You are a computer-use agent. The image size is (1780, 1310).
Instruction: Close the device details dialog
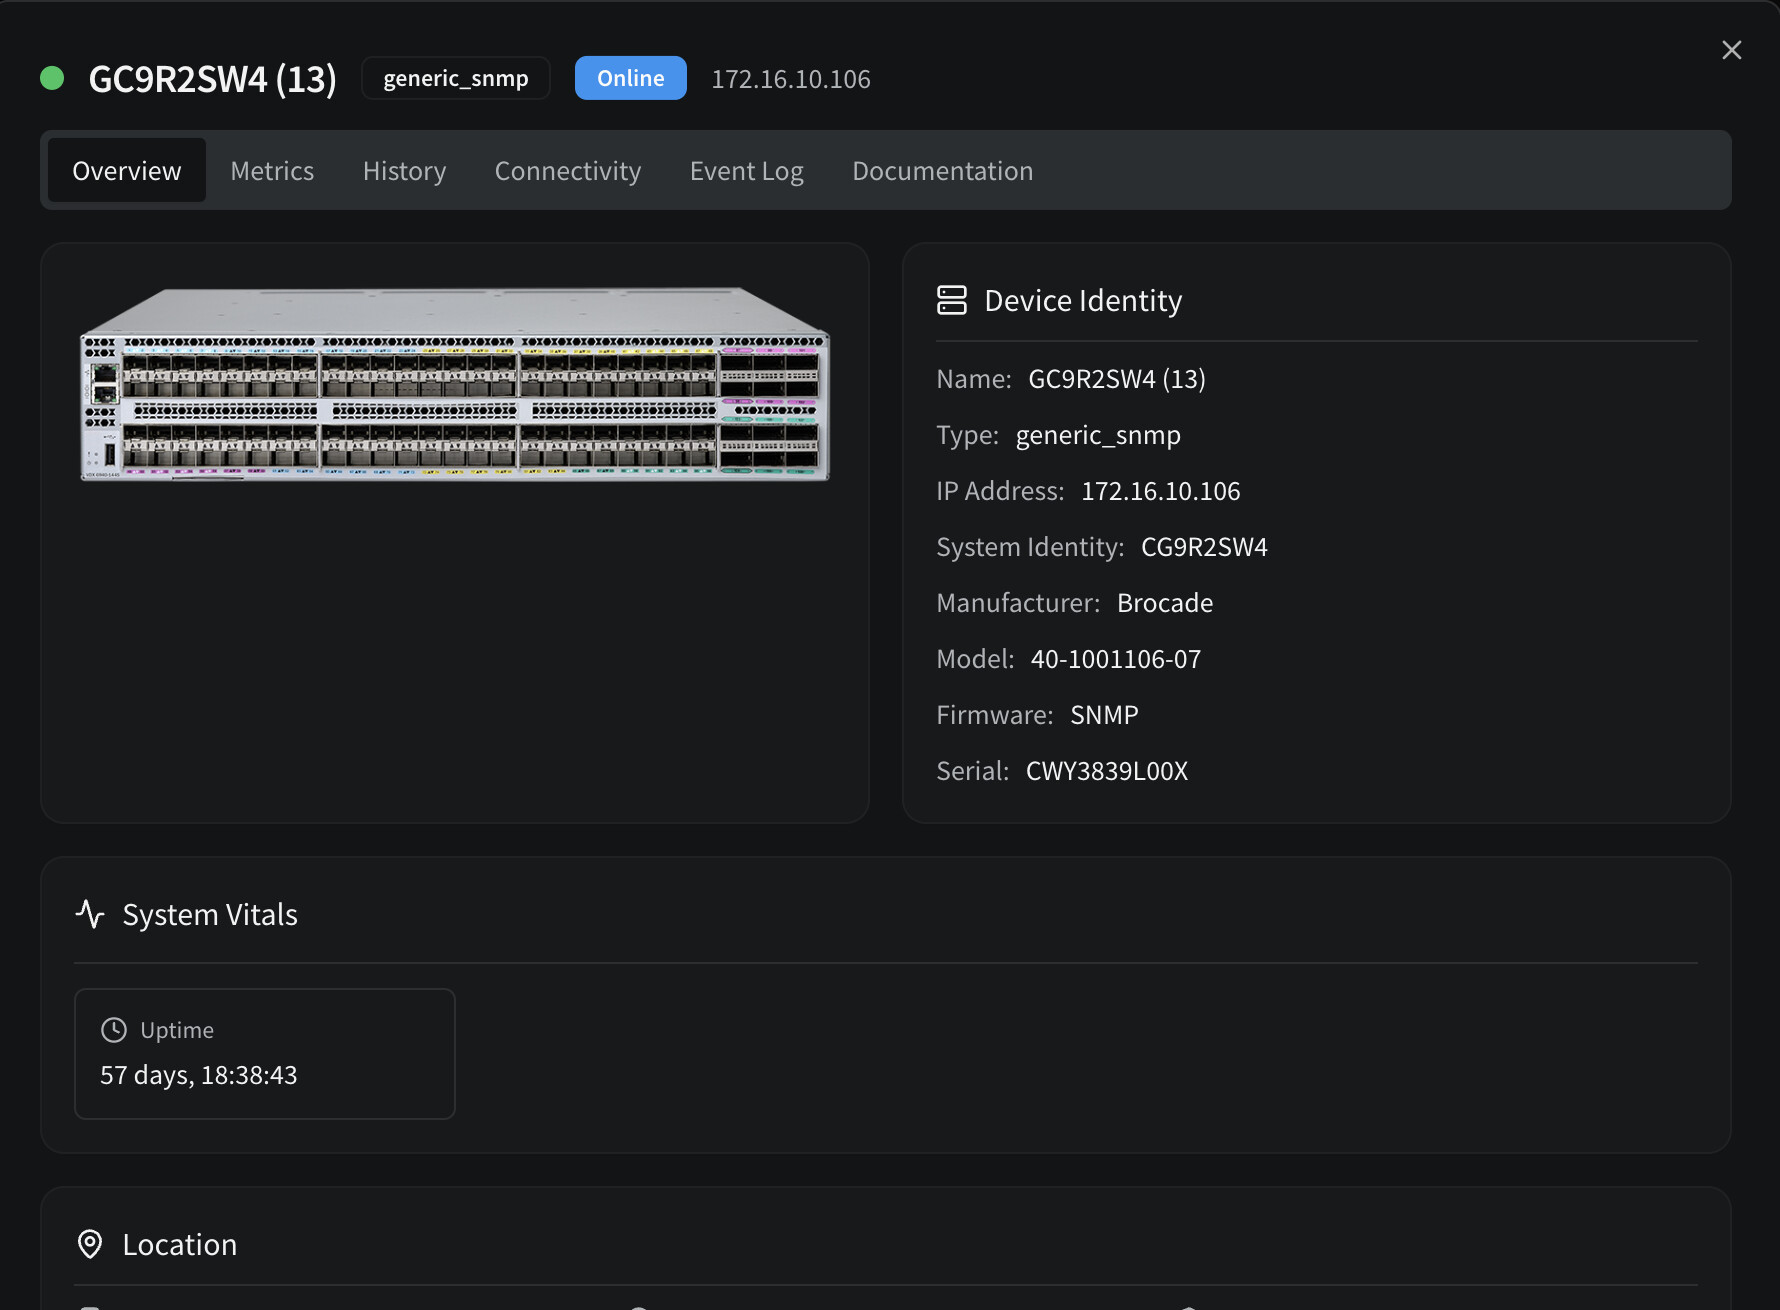(1731, 50)
